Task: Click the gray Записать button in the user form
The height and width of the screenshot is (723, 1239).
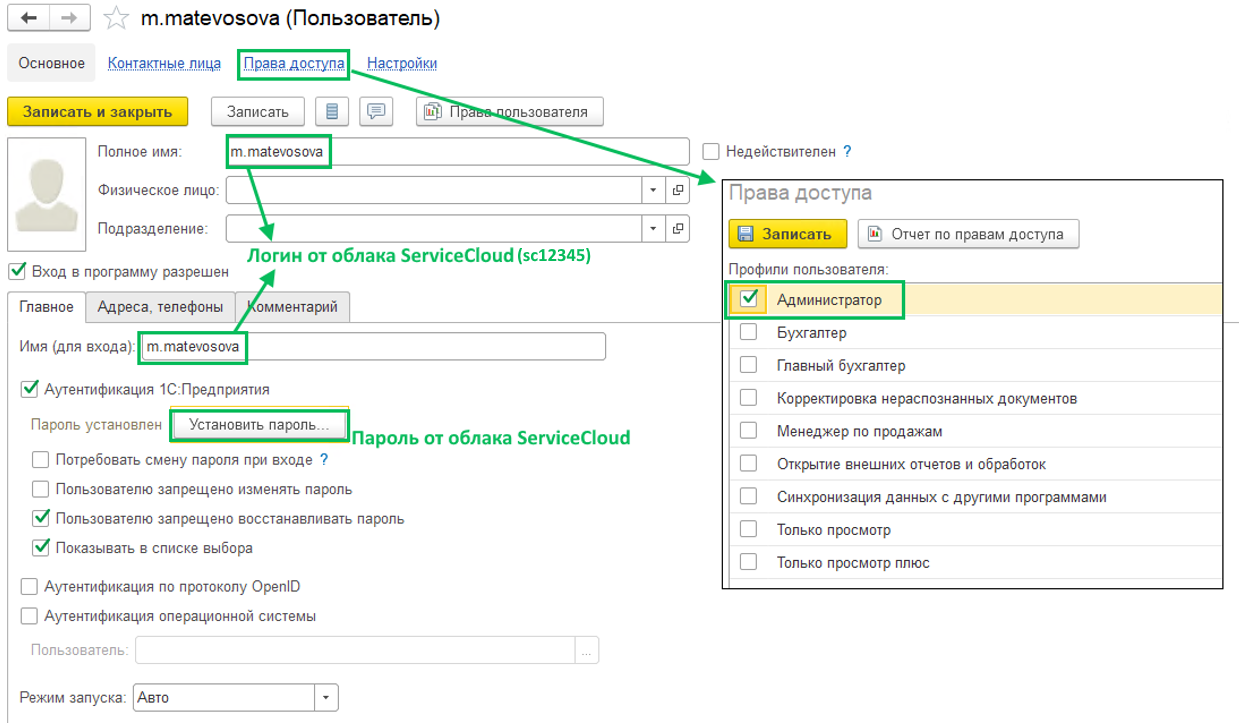Action: pos(257,112)
